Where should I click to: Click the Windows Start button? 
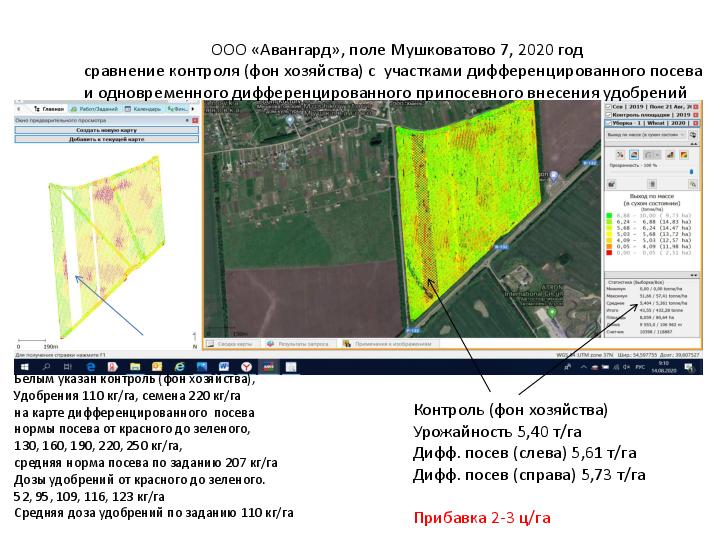22,368
